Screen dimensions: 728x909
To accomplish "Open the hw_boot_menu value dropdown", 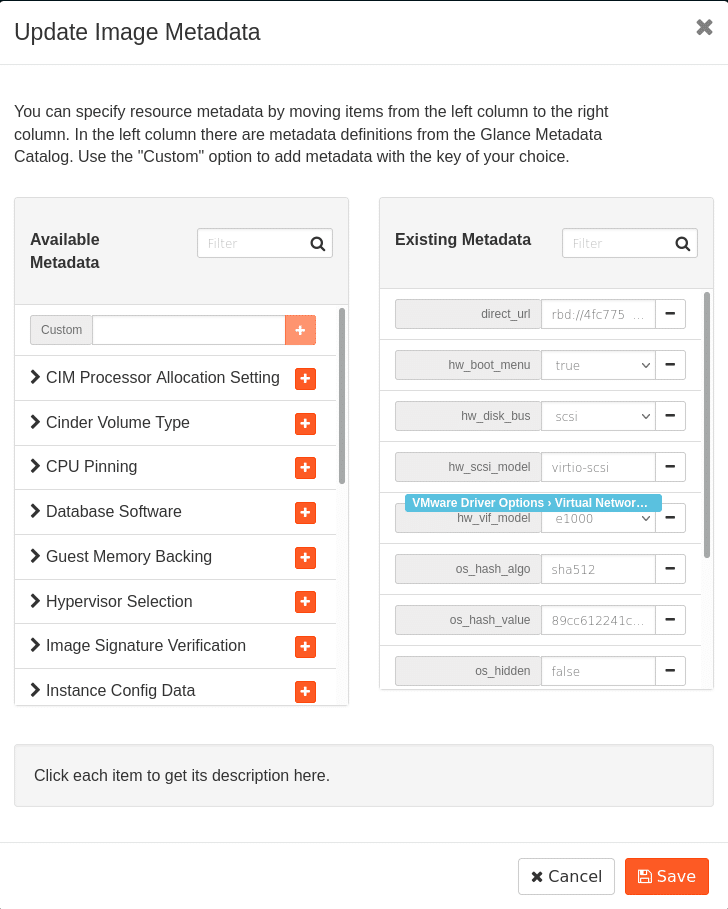I will coord(598,365).
